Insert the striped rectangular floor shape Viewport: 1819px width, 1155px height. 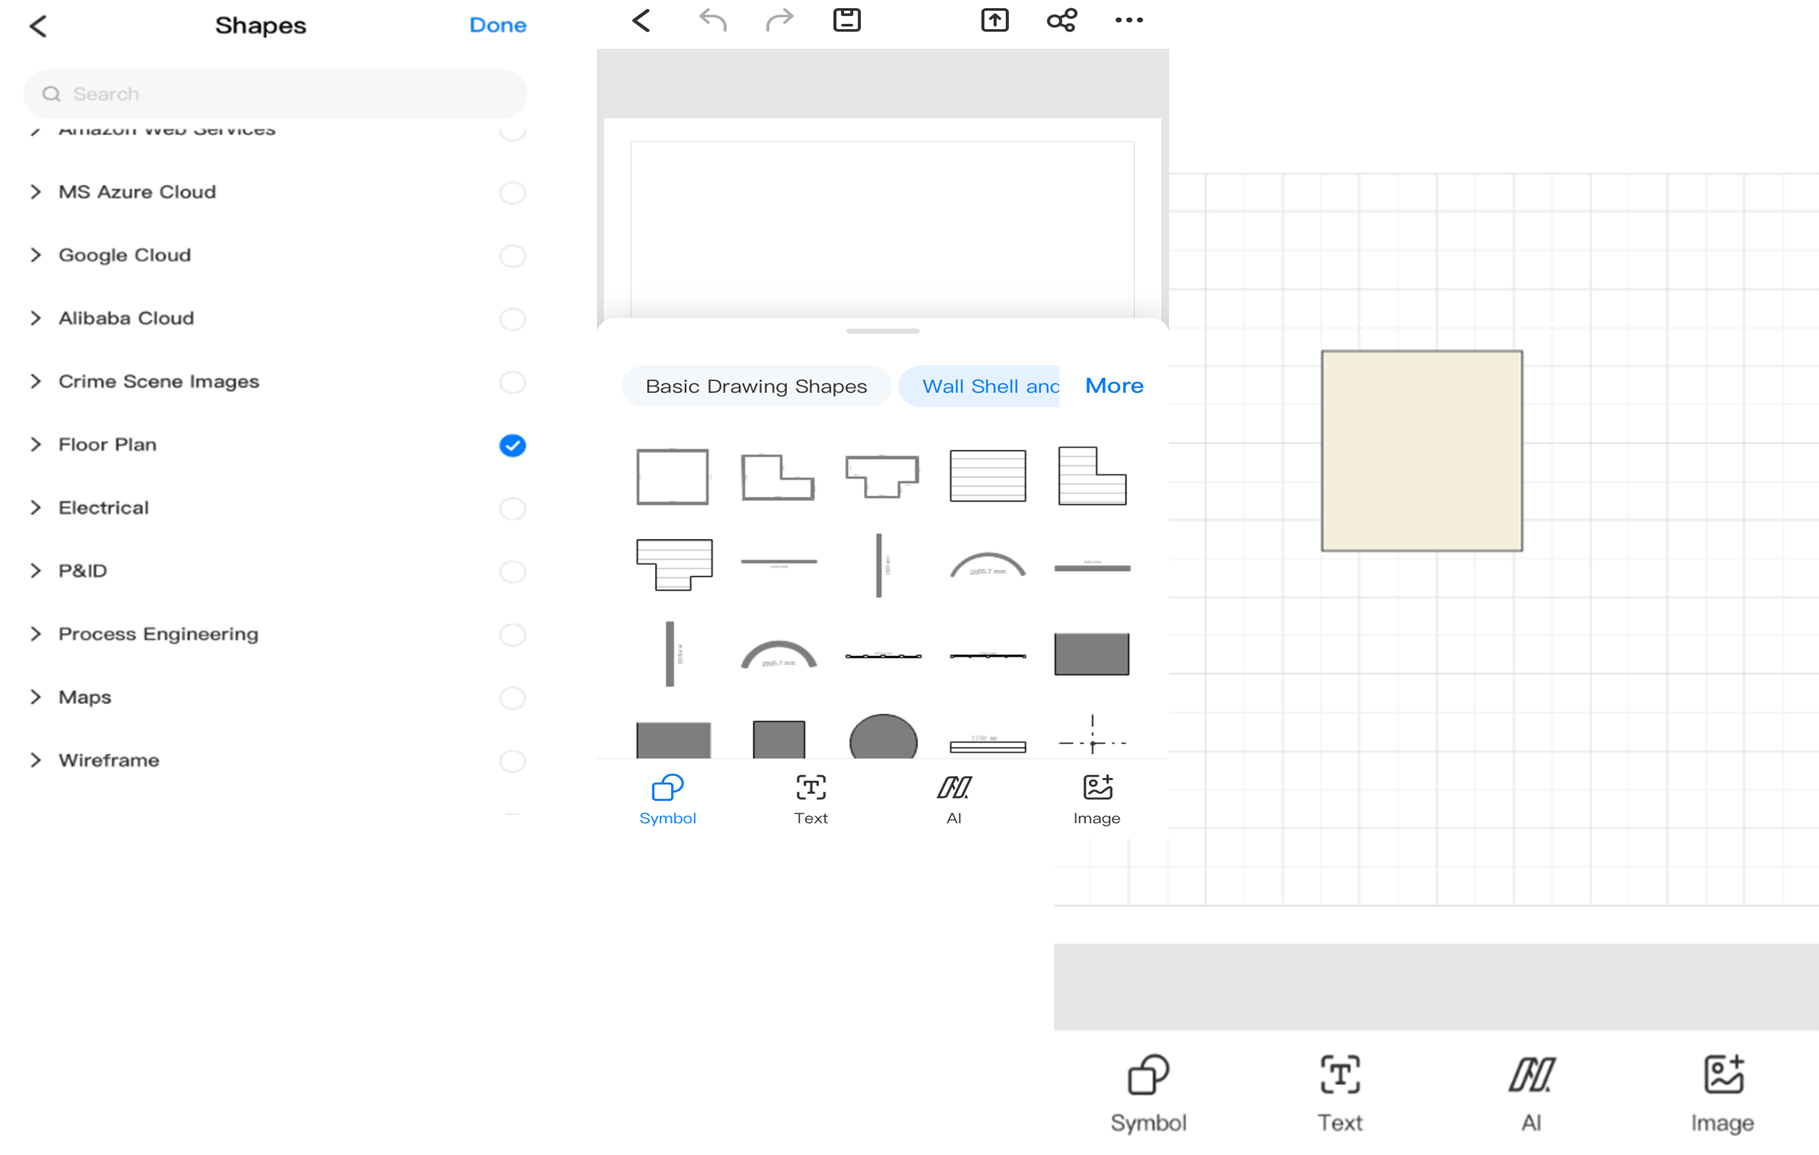(988, 476)
